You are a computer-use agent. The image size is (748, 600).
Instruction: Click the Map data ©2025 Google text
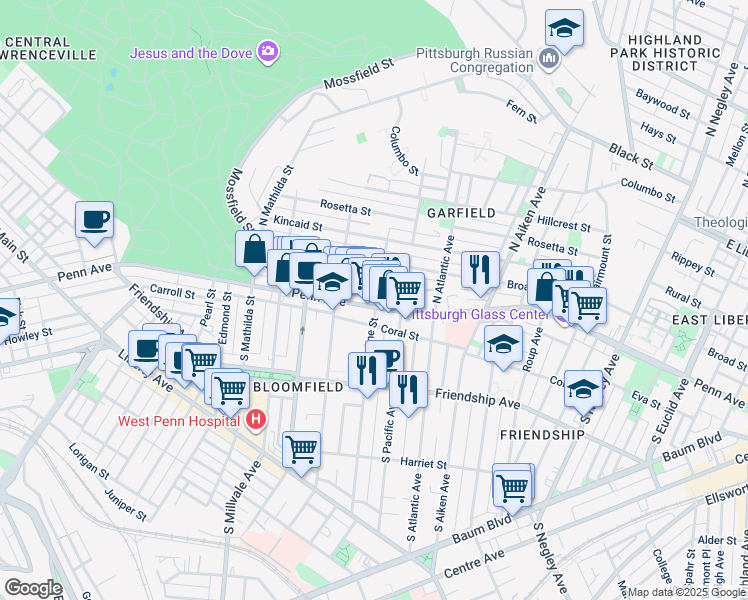tap(686, 592)
